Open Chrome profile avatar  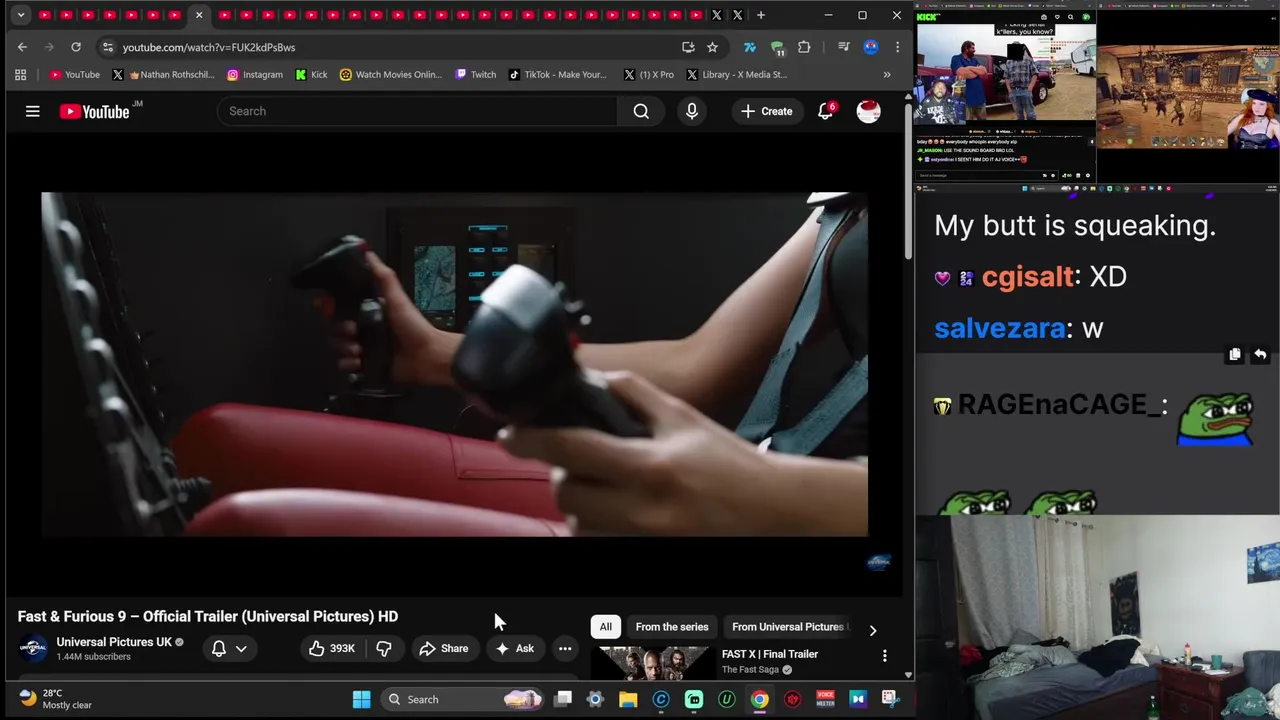click(871, 47)
